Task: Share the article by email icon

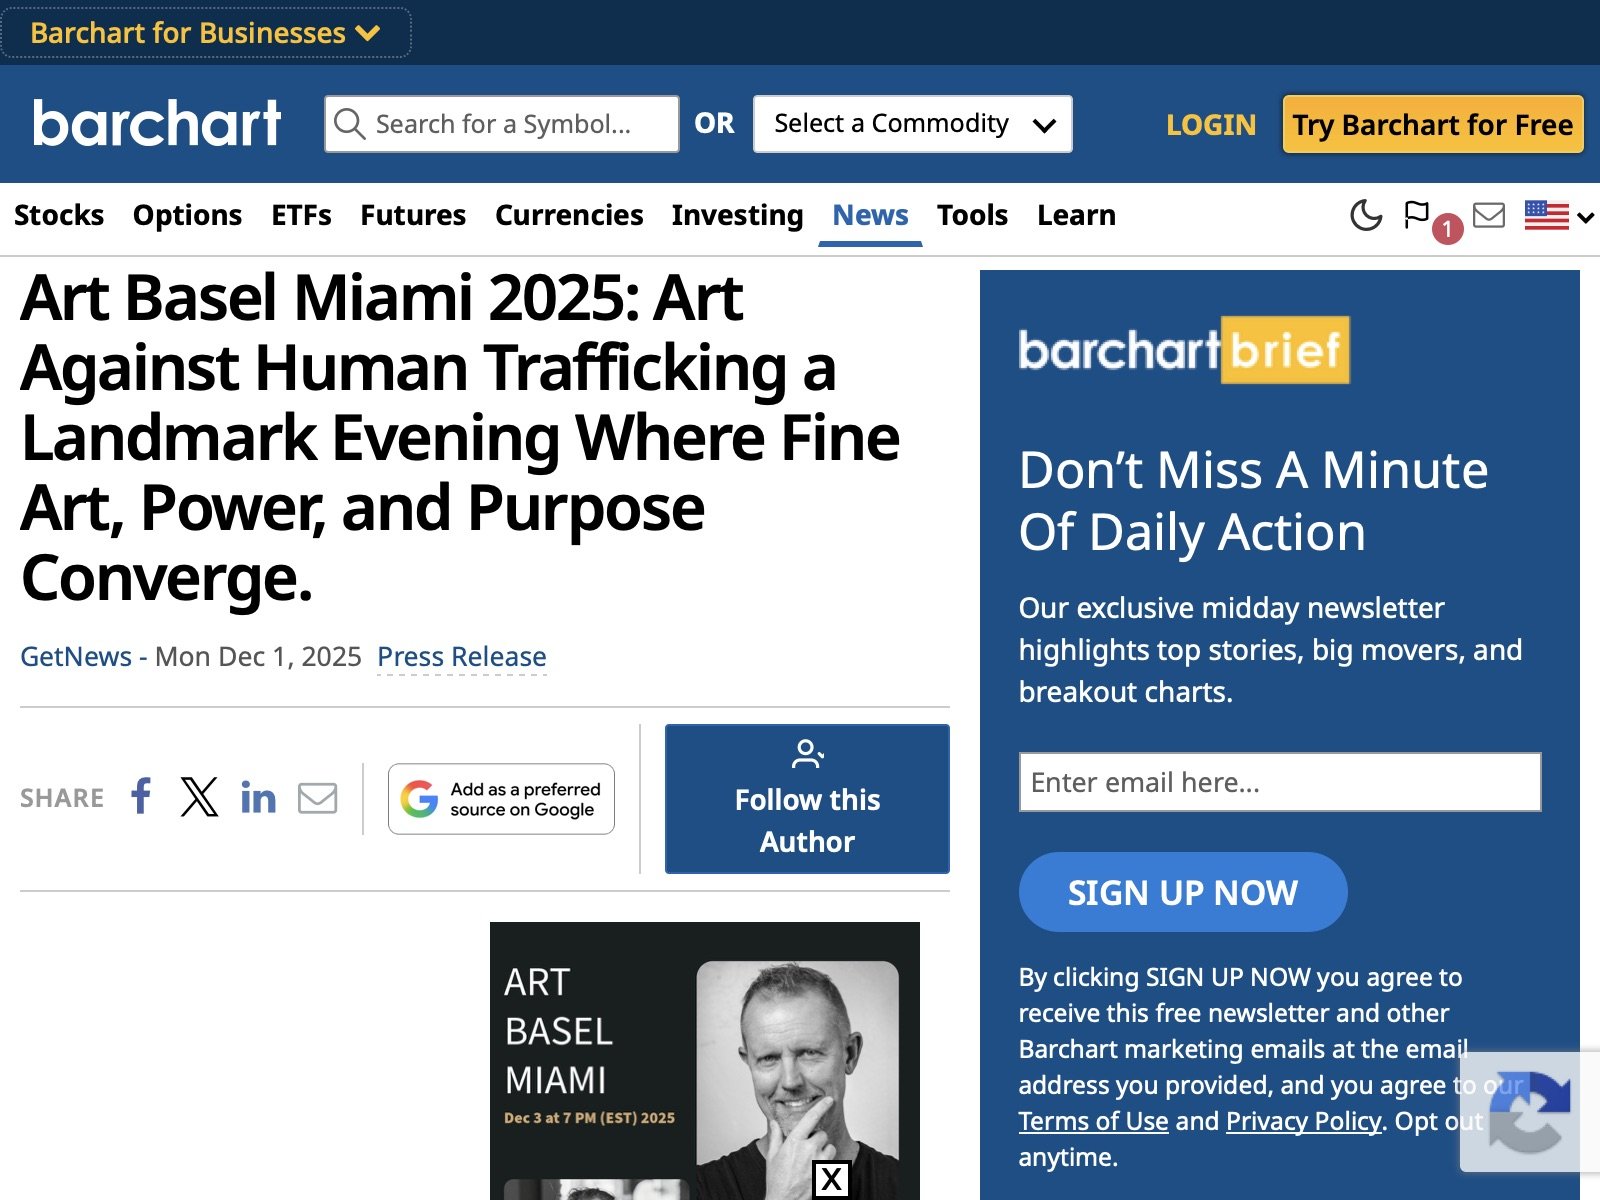Action: (x=318, y=798)
